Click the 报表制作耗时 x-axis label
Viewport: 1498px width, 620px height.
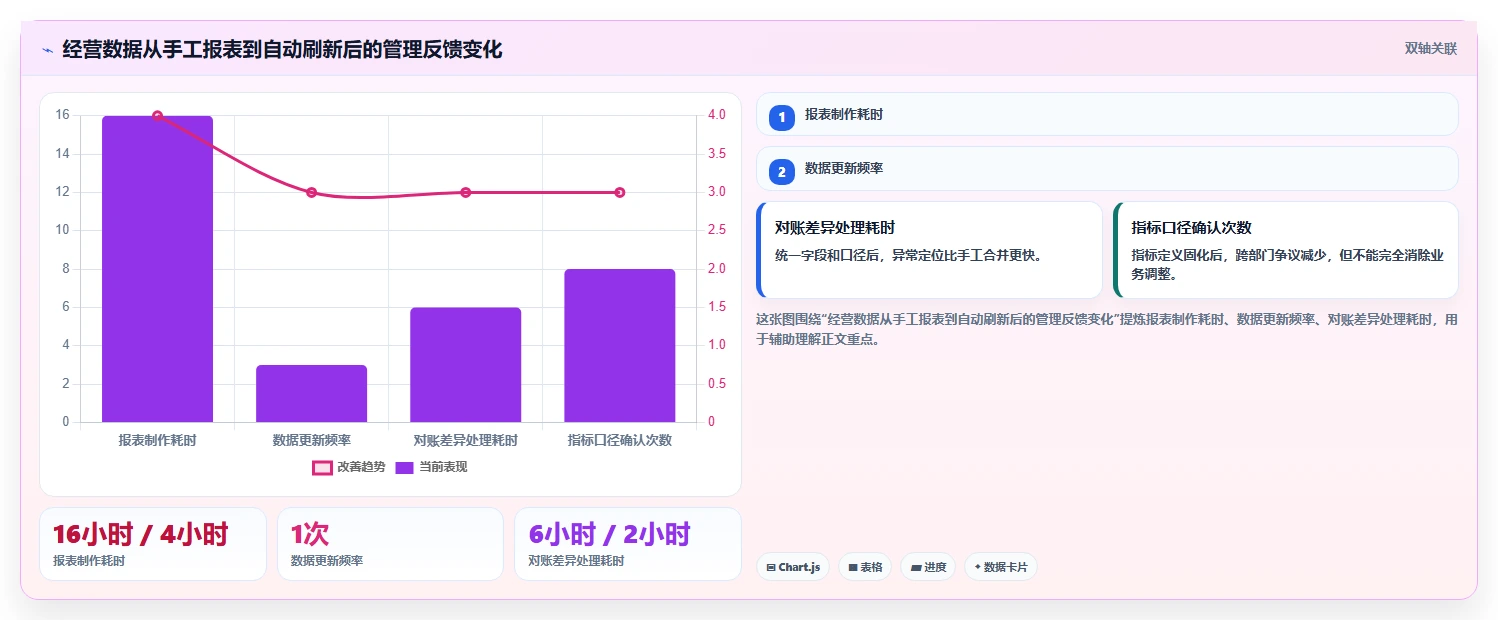point(157,440)
